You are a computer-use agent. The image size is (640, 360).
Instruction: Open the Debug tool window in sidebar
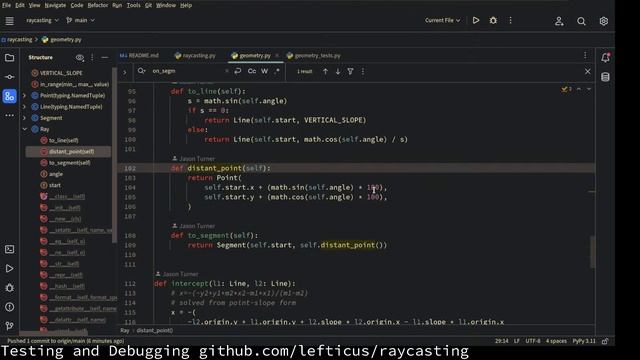point(9,288)
